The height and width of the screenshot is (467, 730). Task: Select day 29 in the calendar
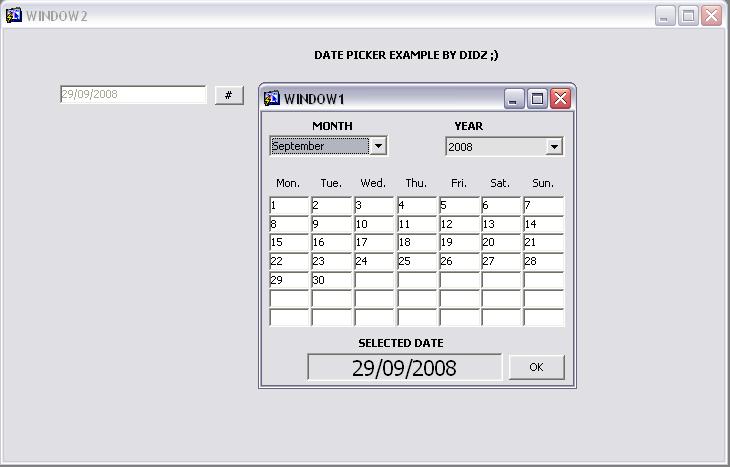click(289, 281)
